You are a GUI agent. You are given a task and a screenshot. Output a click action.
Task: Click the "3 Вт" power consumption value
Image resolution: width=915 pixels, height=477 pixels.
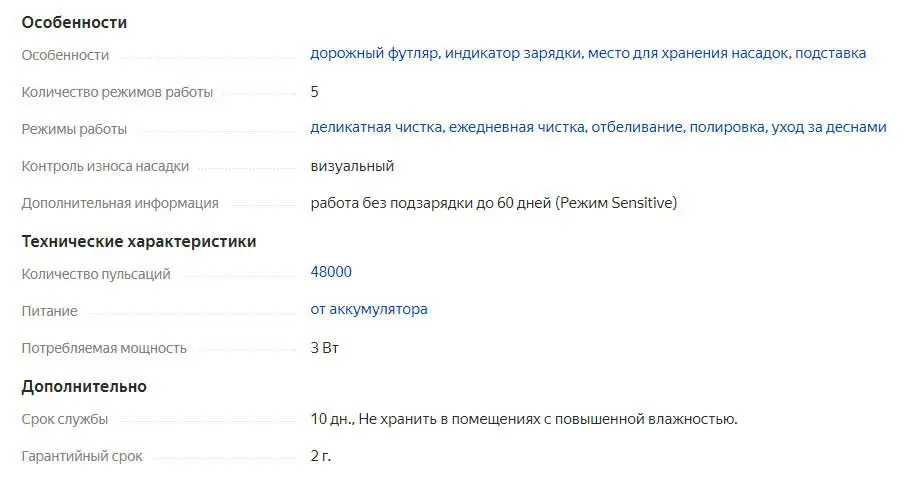click(x=324, y=348)
